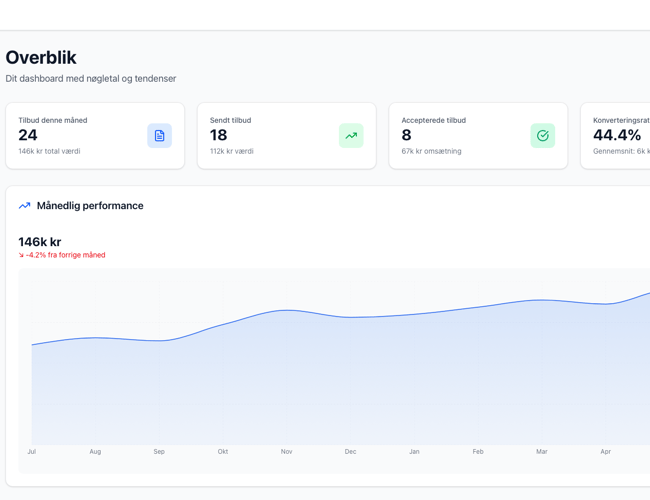
Task: Click the red down arrow before -4.2%
Action: pos(21,255)
